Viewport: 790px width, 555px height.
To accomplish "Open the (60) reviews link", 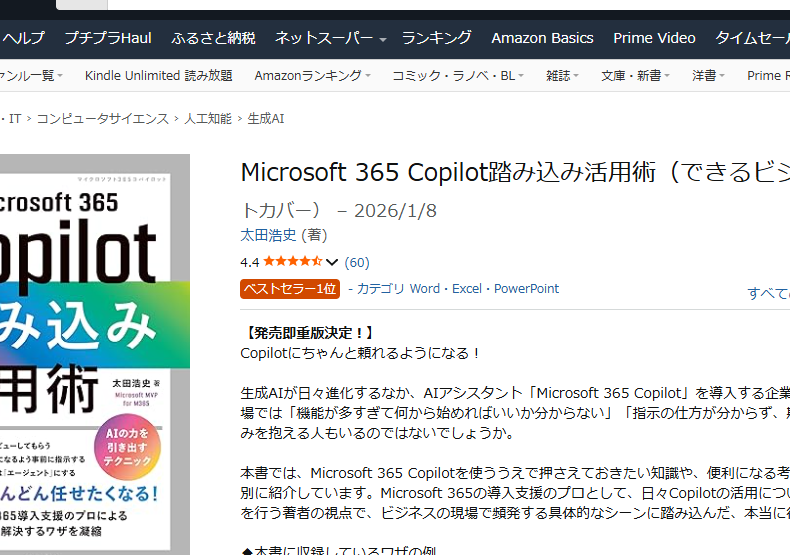I will click(357, 262).
